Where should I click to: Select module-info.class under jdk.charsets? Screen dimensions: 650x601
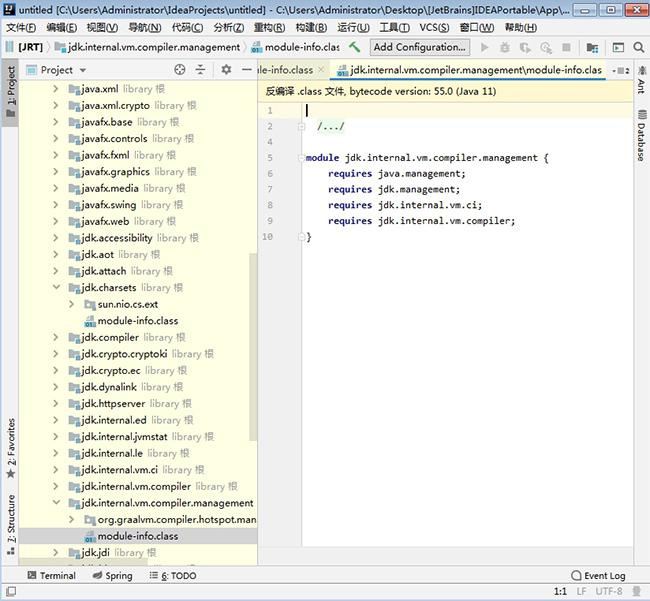pos(138,321)
